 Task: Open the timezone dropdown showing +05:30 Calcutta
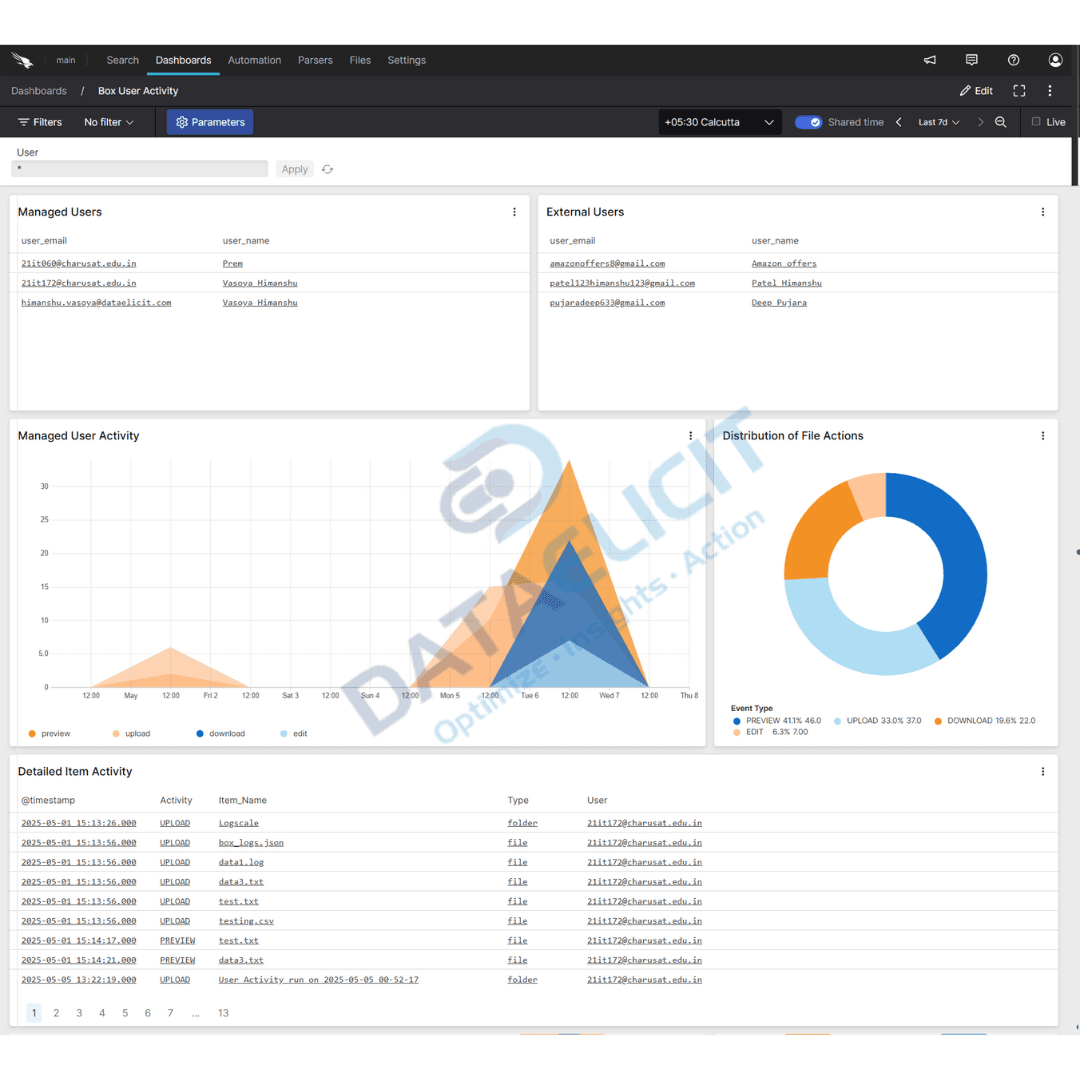click(x=719, y=122)
